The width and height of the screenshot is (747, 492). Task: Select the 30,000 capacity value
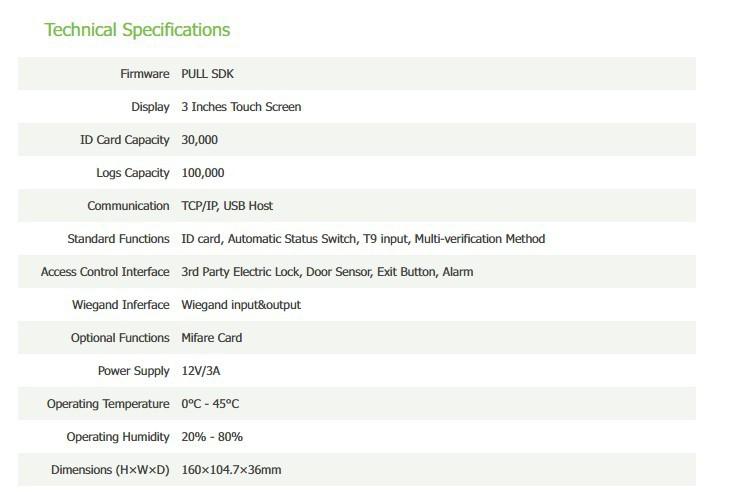pos(199,140)
